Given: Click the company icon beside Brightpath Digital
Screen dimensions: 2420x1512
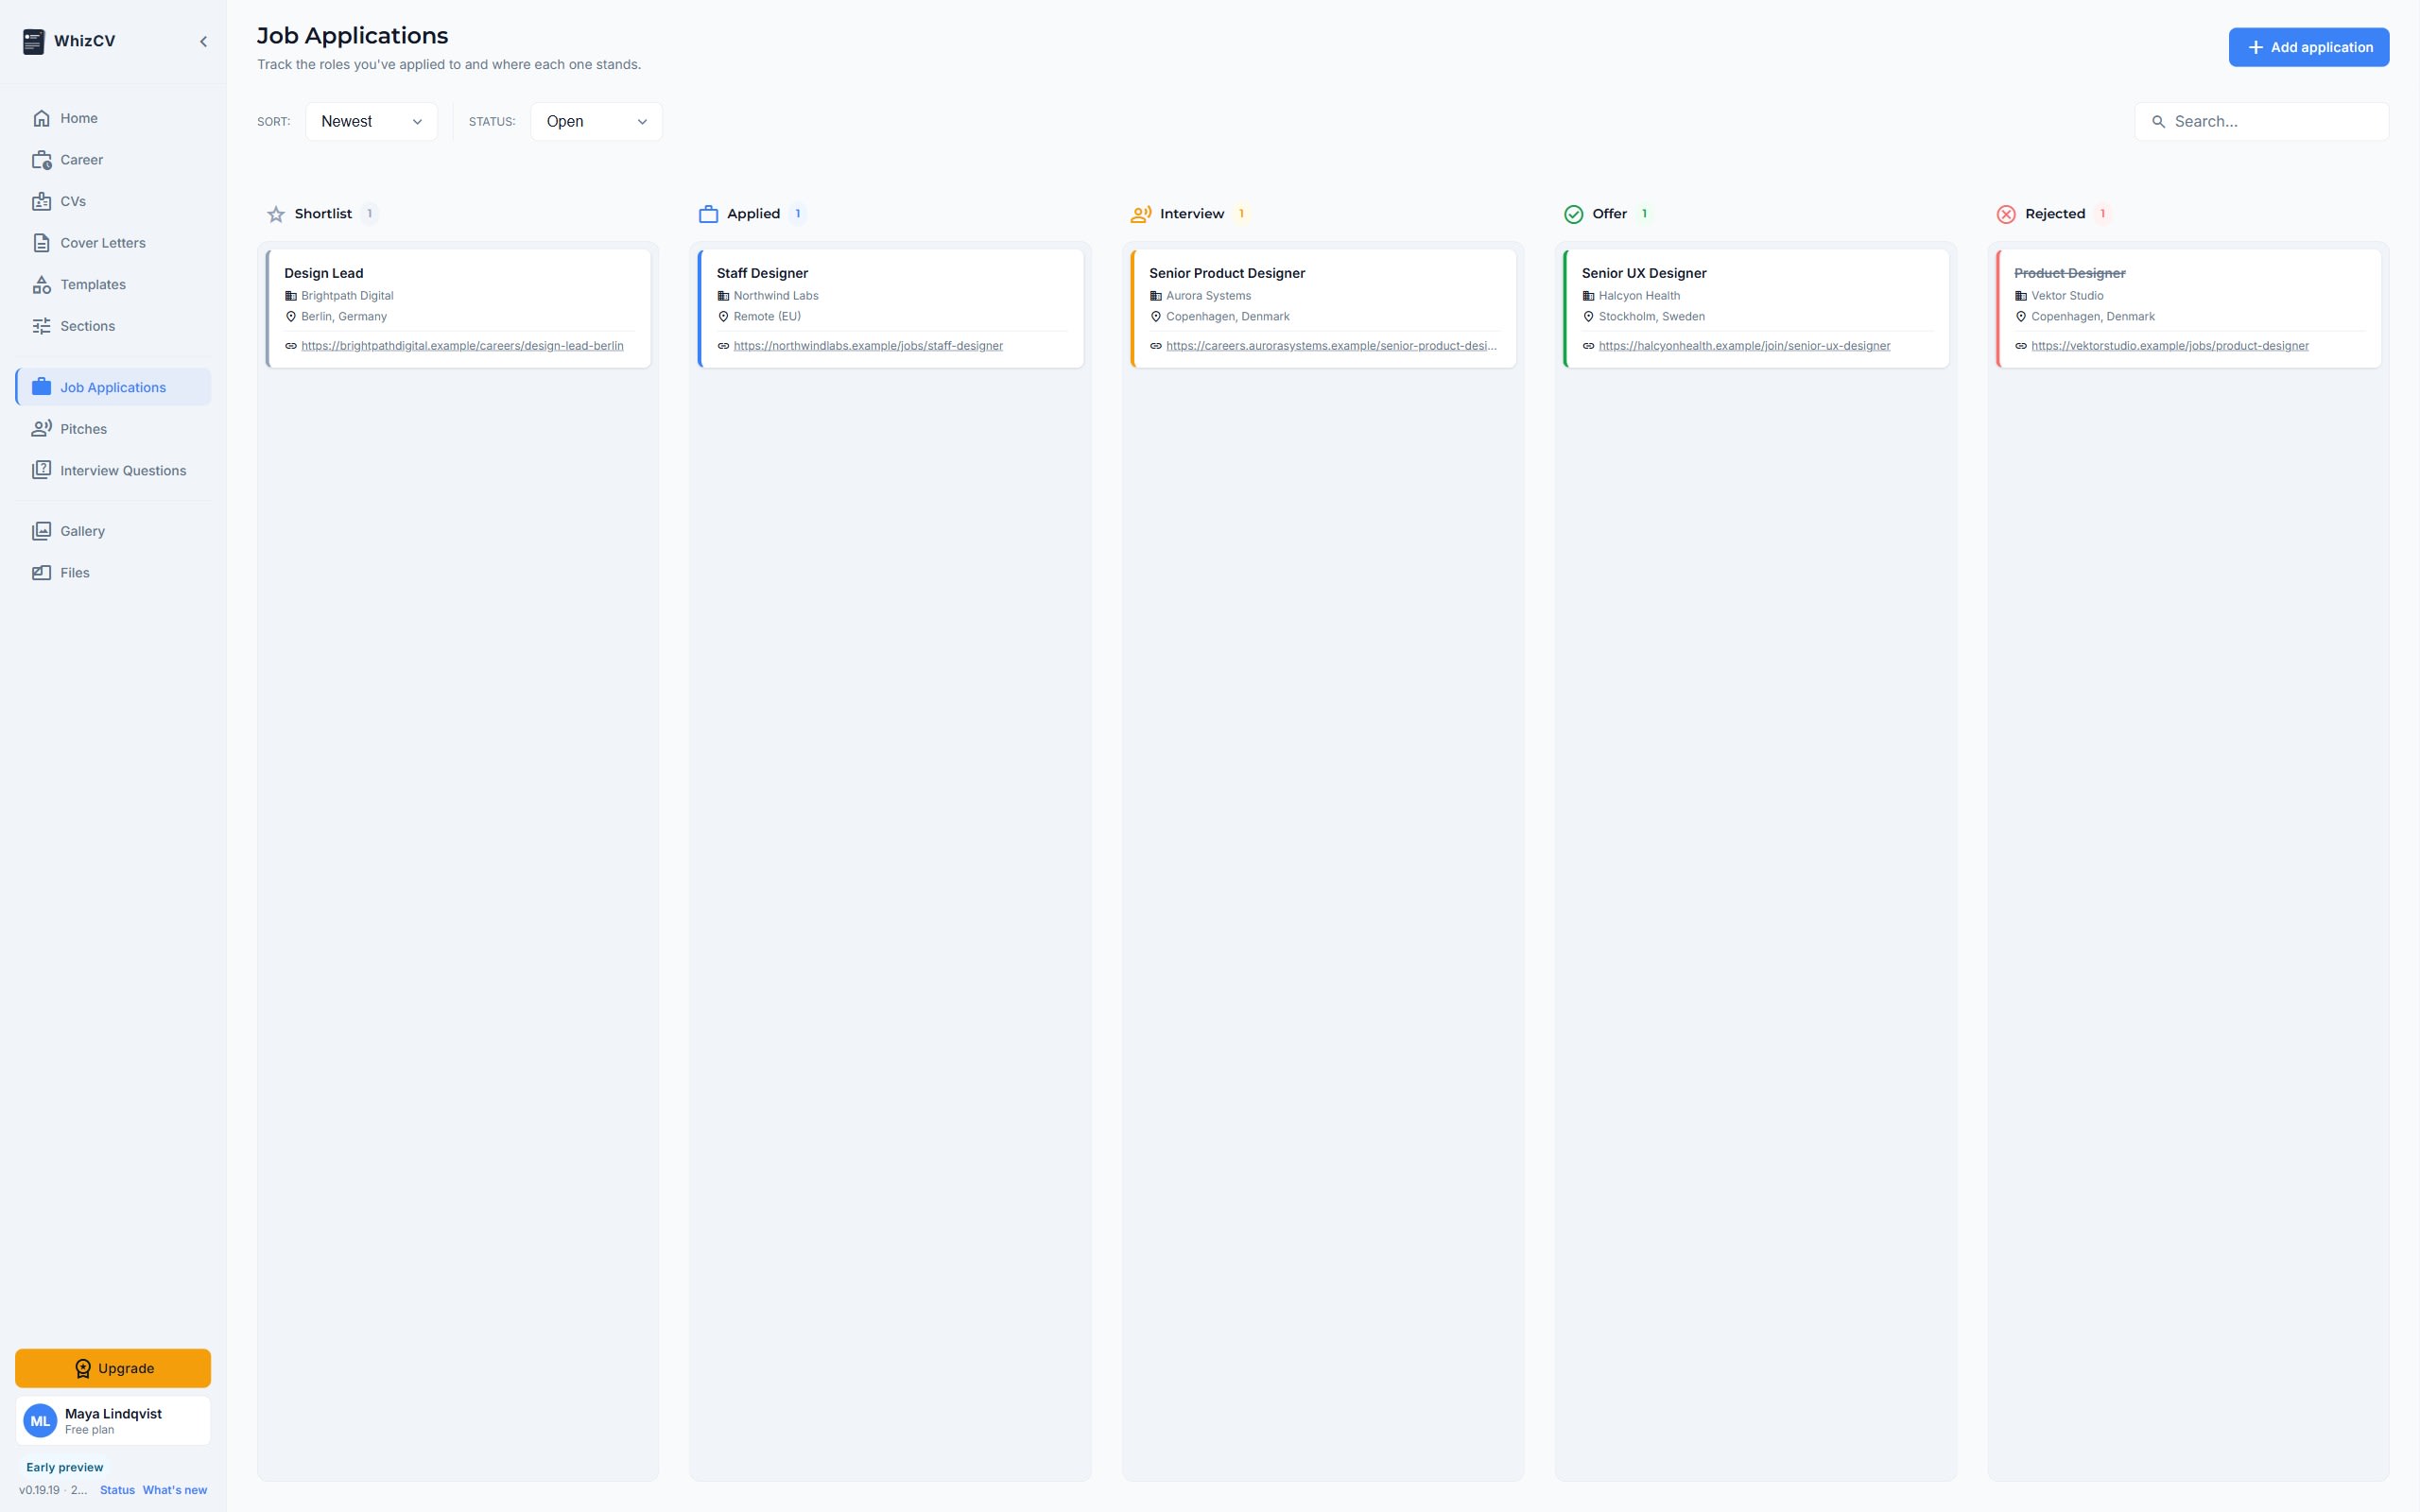Looking at the screenshot, I should click(x=291, y=296).
